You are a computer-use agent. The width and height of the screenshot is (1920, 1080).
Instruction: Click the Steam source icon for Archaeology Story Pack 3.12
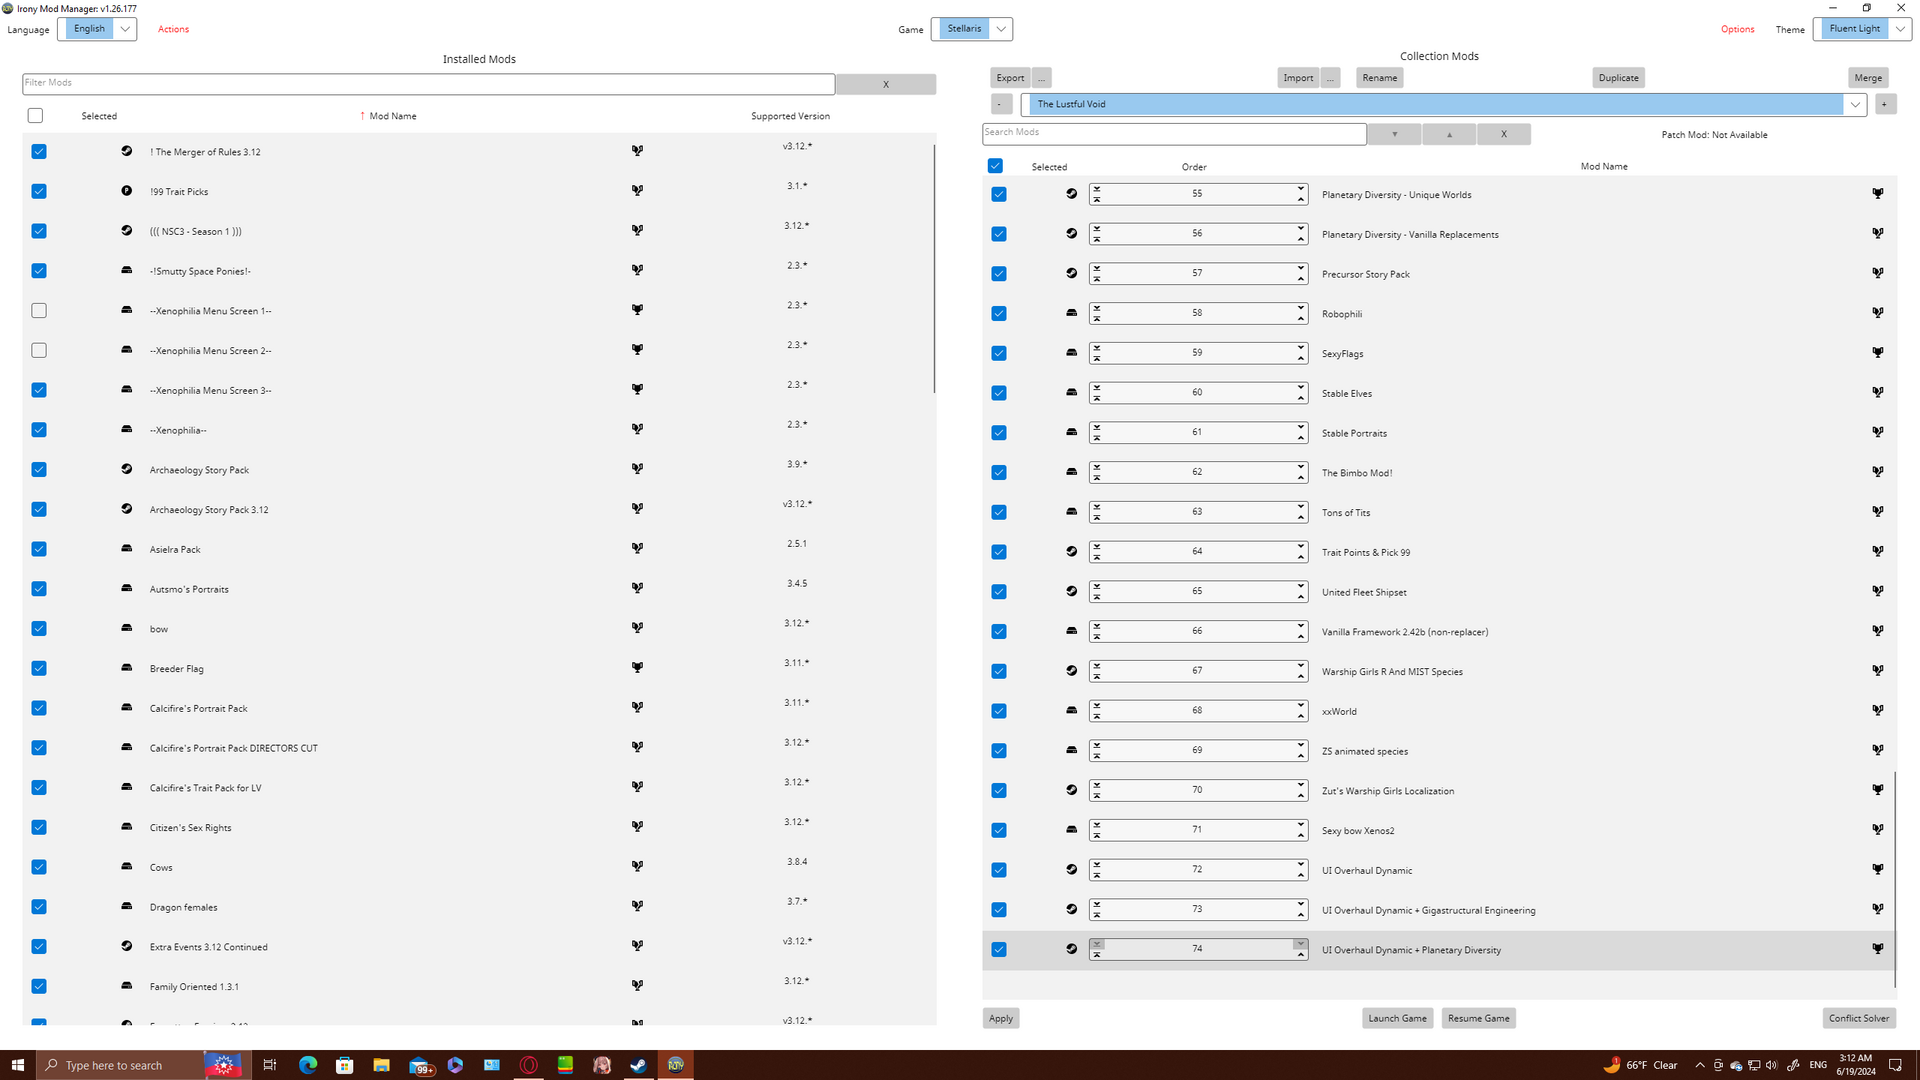126,509
